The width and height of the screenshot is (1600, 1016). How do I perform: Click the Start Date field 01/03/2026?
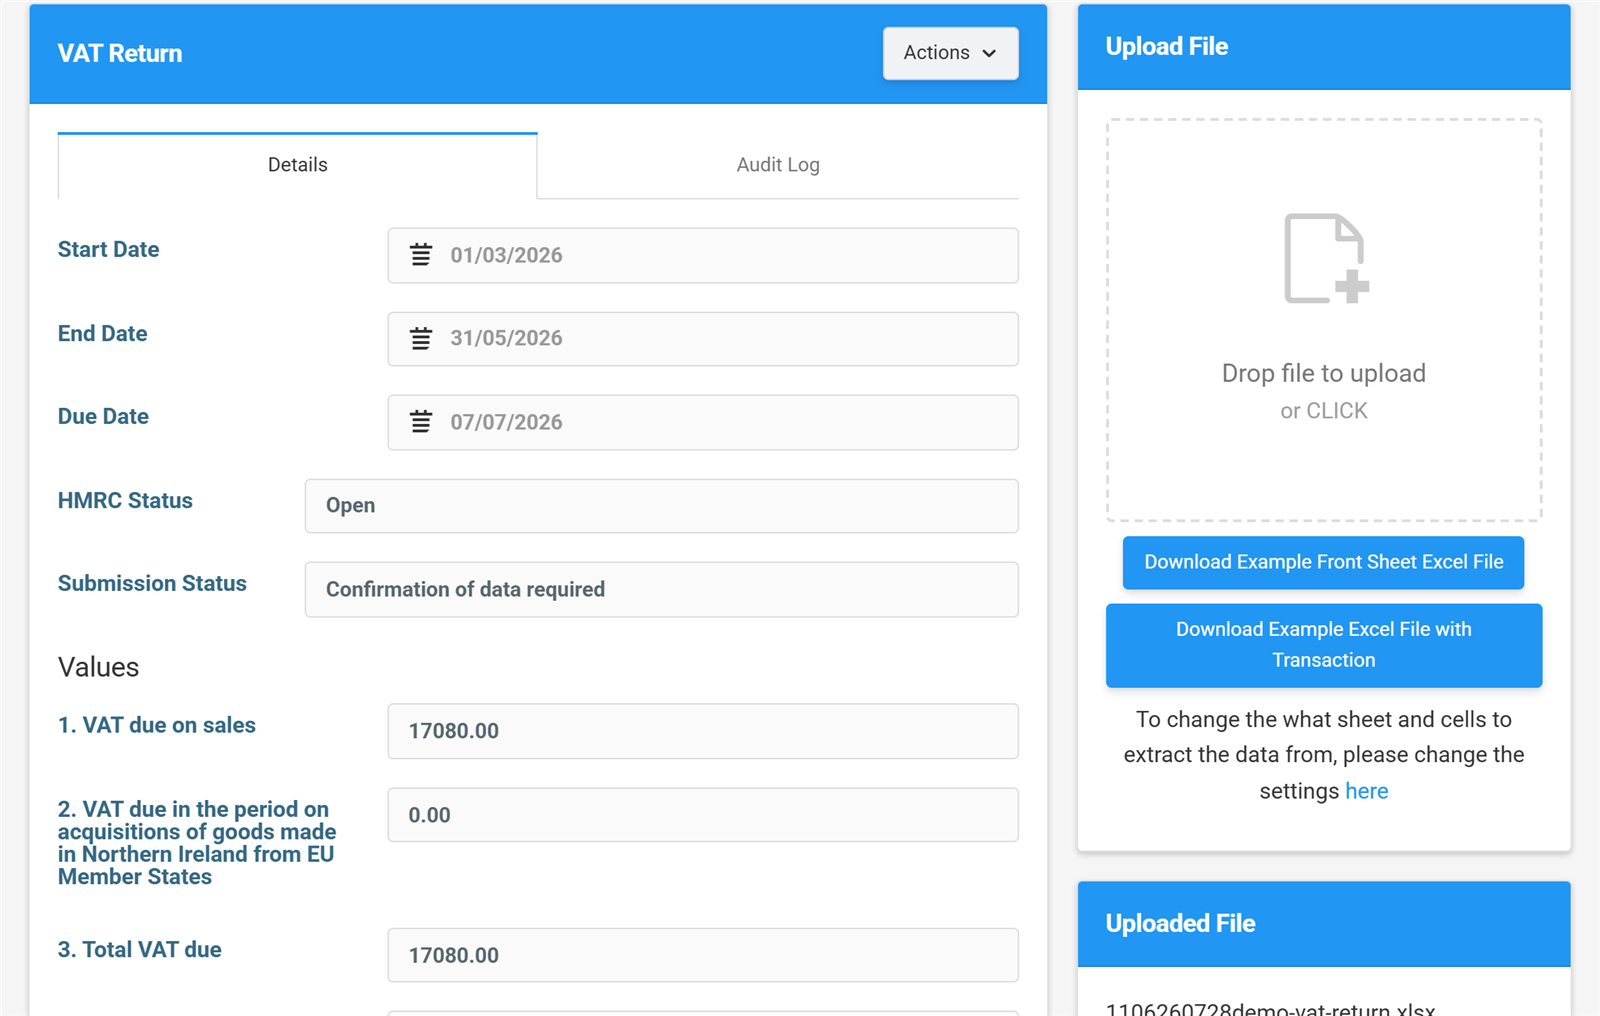tap(703, 255)
